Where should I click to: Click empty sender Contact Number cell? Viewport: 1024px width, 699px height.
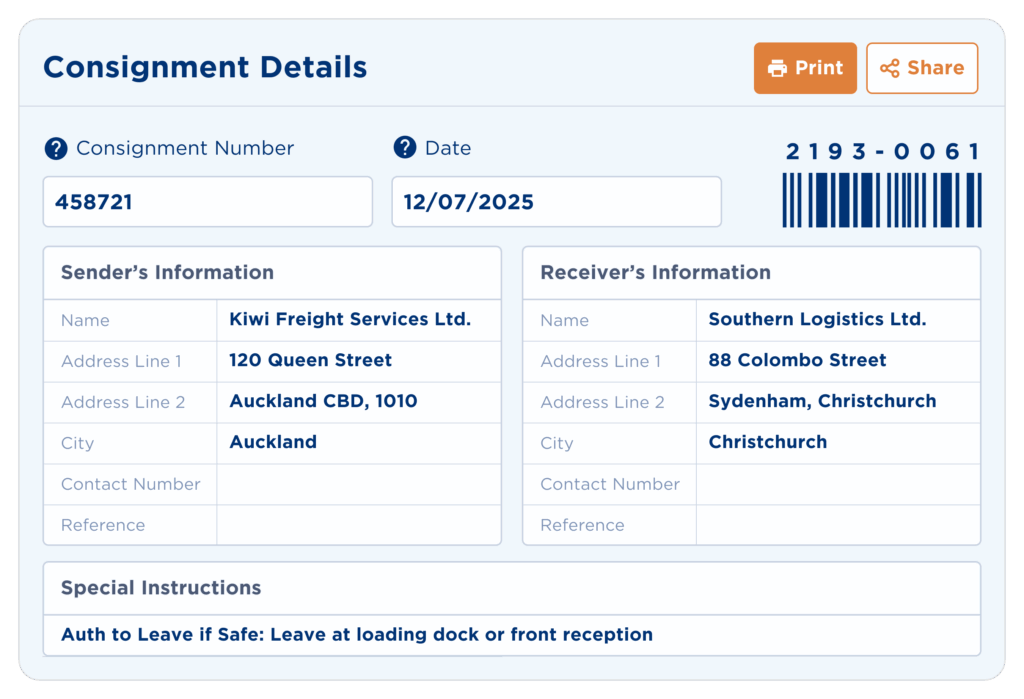pyautogui.click(x=359, y=484)
